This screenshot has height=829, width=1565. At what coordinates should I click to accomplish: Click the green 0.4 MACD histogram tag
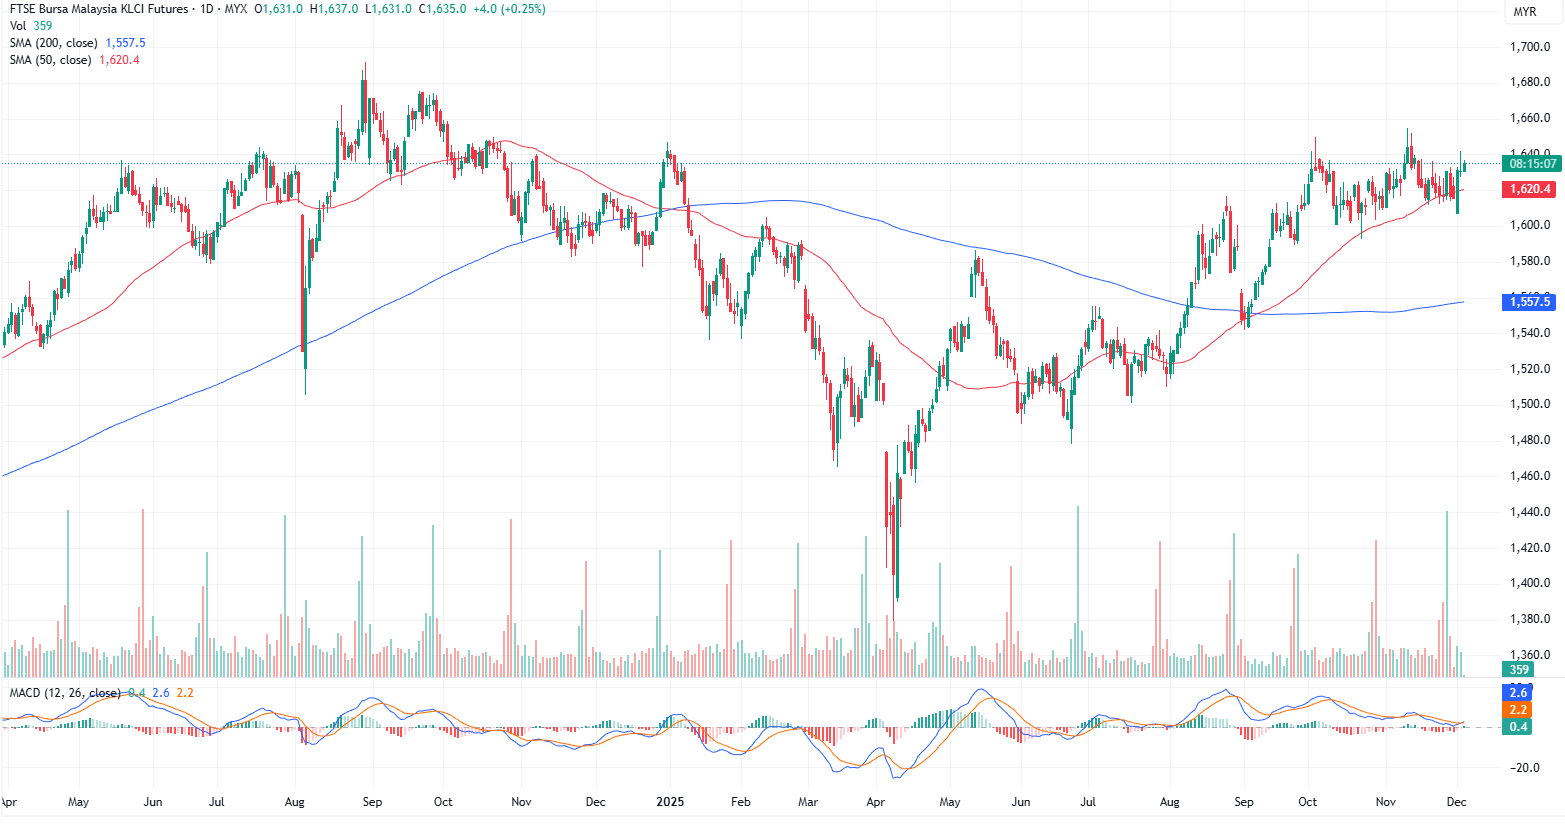pos(1518,727)
